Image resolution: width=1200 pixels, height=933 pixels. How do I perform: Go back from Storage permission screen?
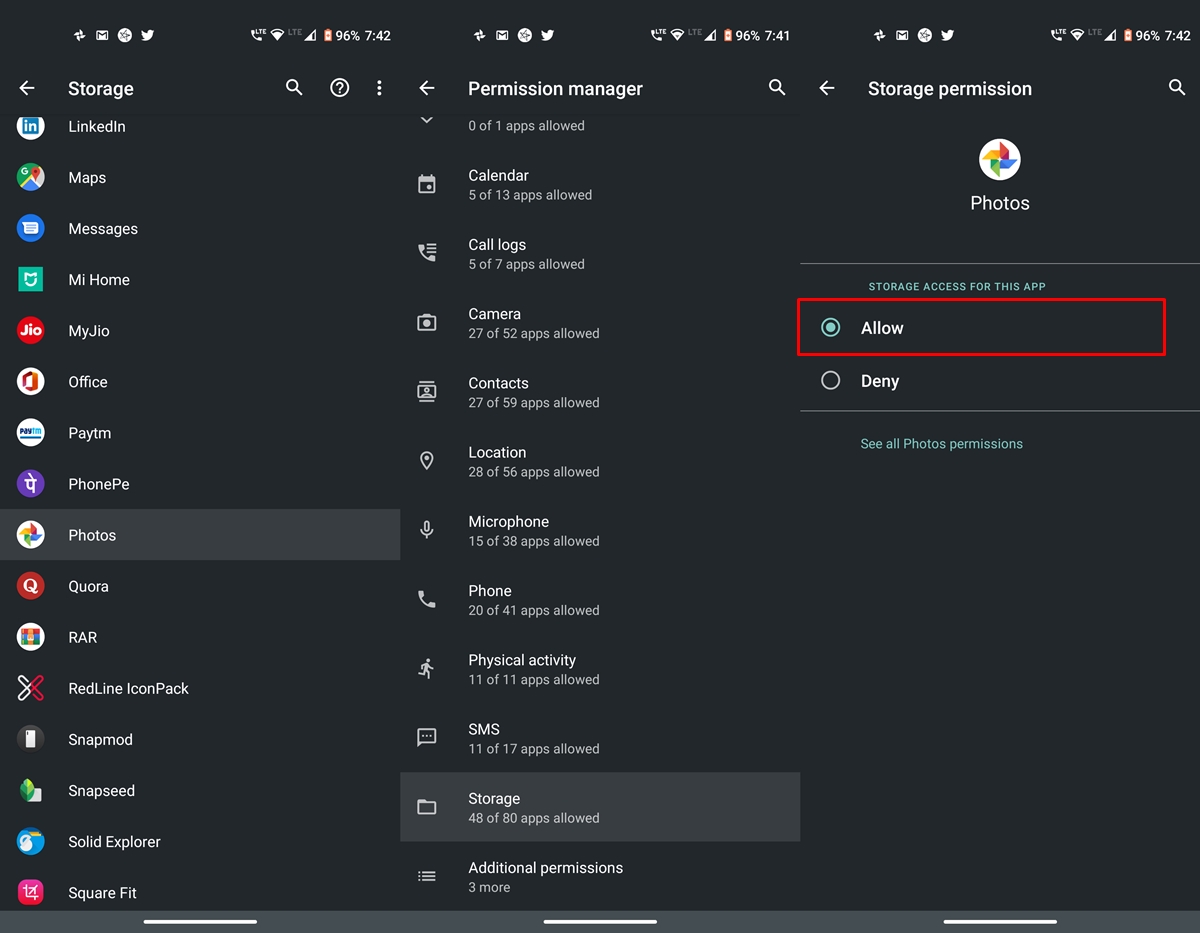tap(827, 88)
